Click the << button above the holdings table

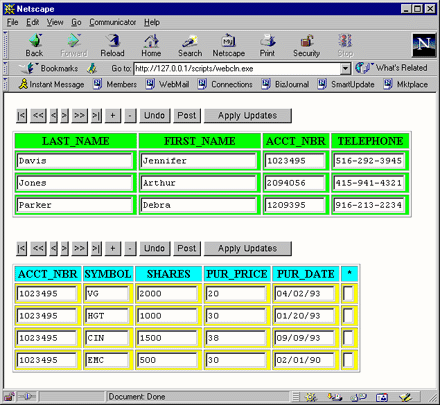coord(38,249)
